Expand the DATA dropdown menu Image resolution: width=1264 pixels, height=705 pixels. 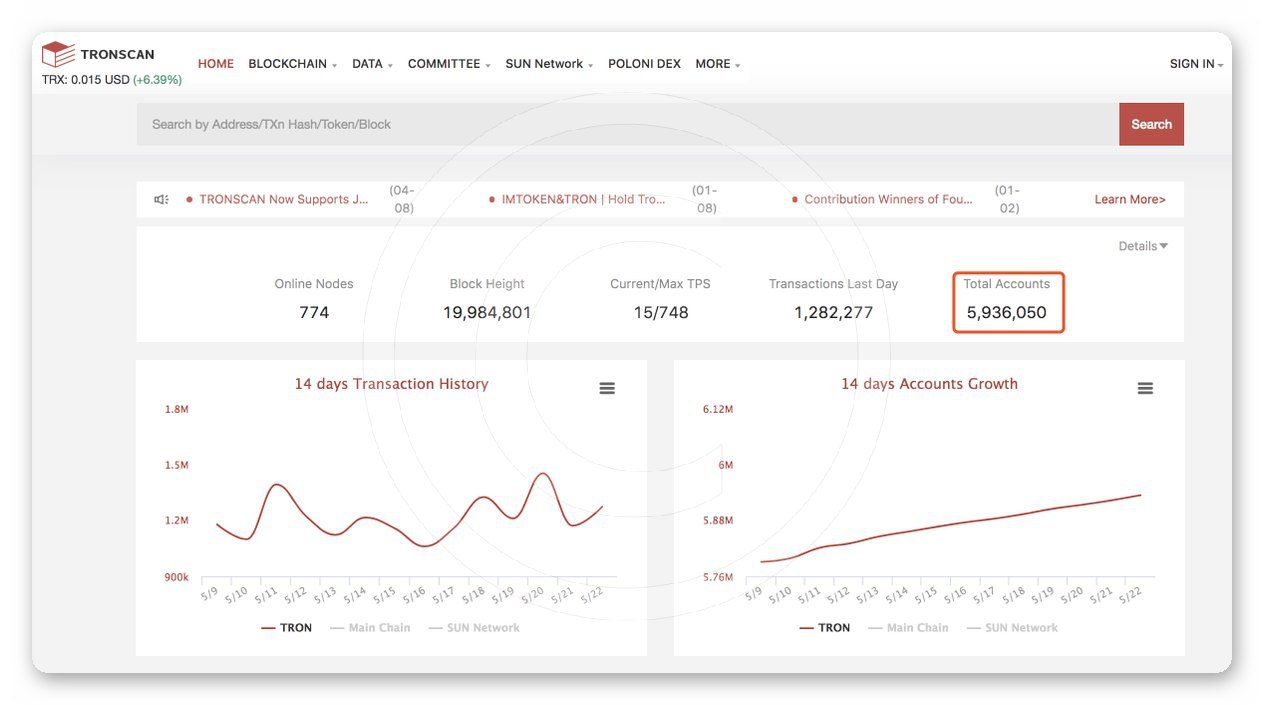click(372, 64)
